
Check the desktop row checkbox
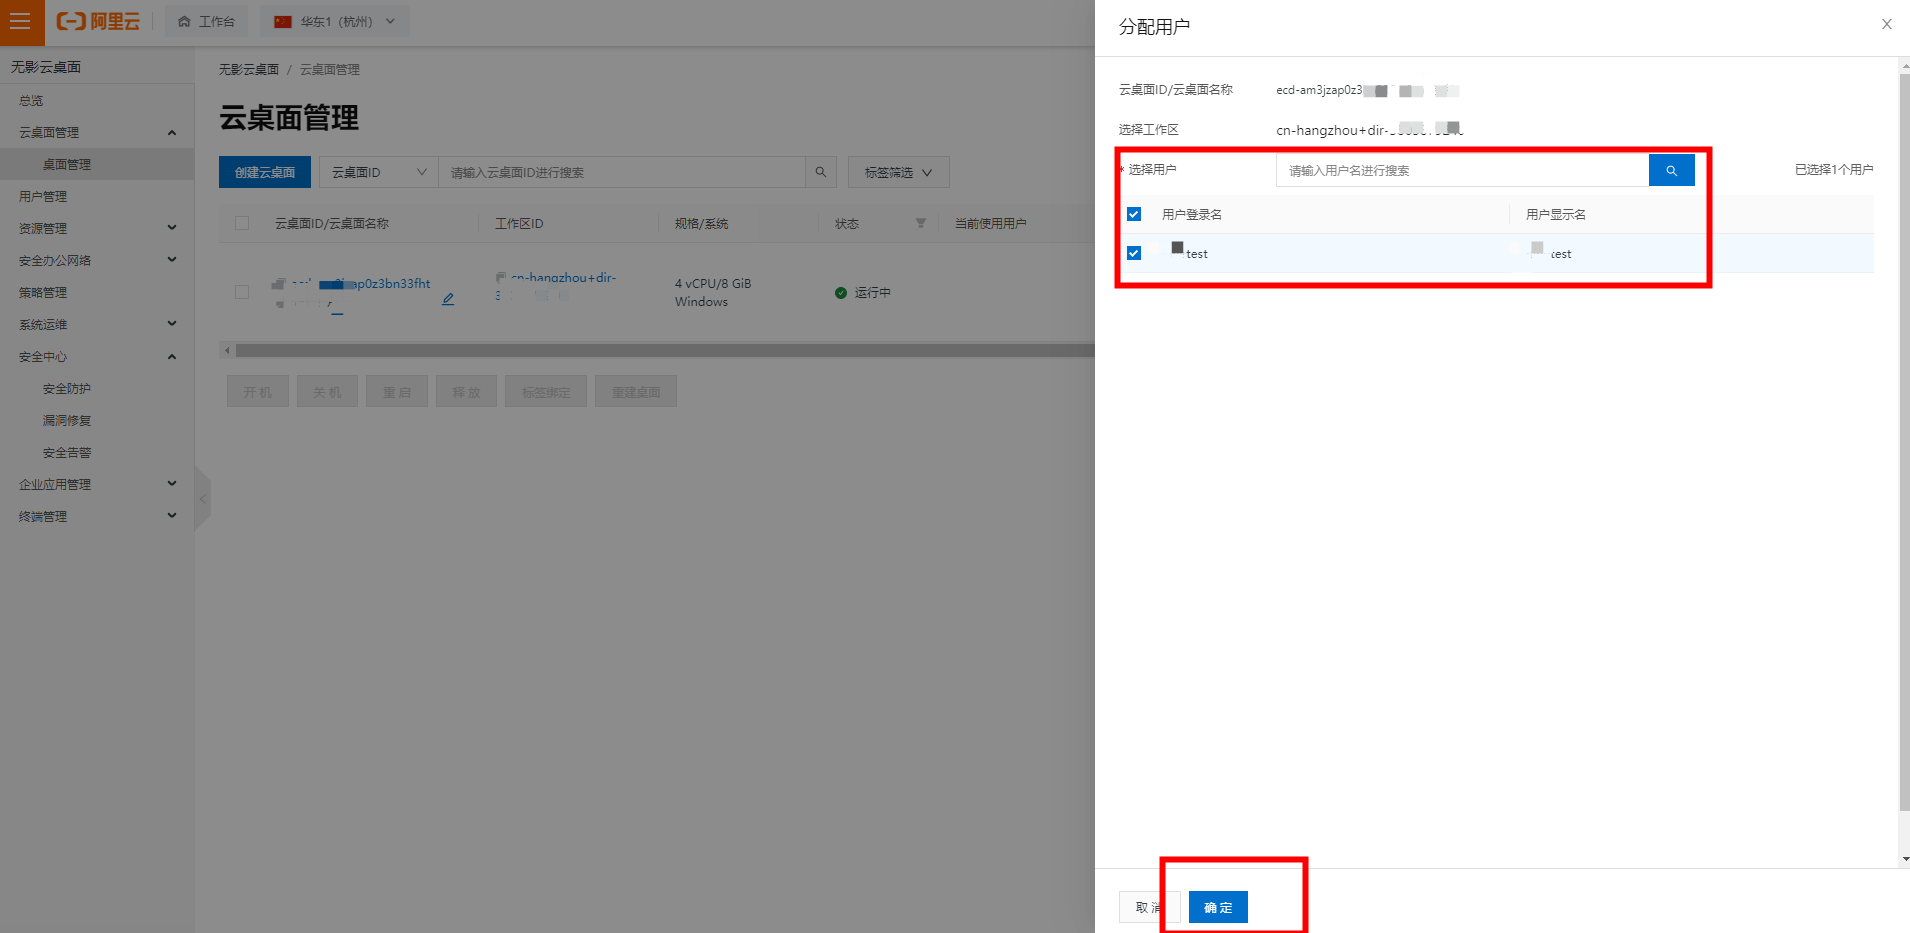tap(242, 292)
